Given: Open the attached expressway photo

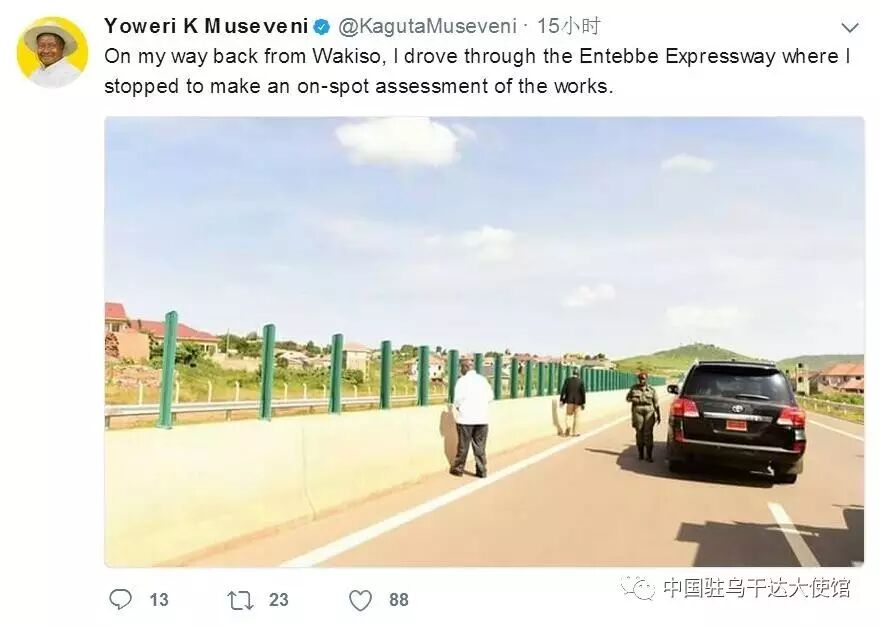Looking at the screenshot, I should coord(484,342).
